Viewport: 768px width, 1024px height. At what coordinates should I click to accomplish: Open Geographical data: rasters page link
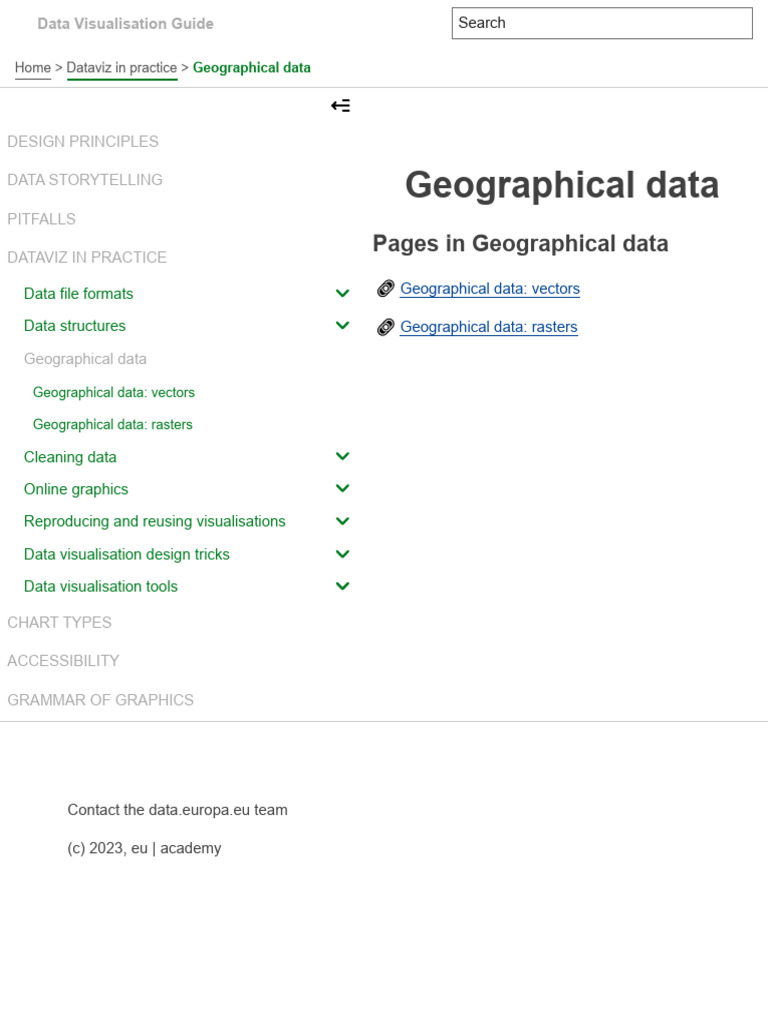[x=488, y=327]
